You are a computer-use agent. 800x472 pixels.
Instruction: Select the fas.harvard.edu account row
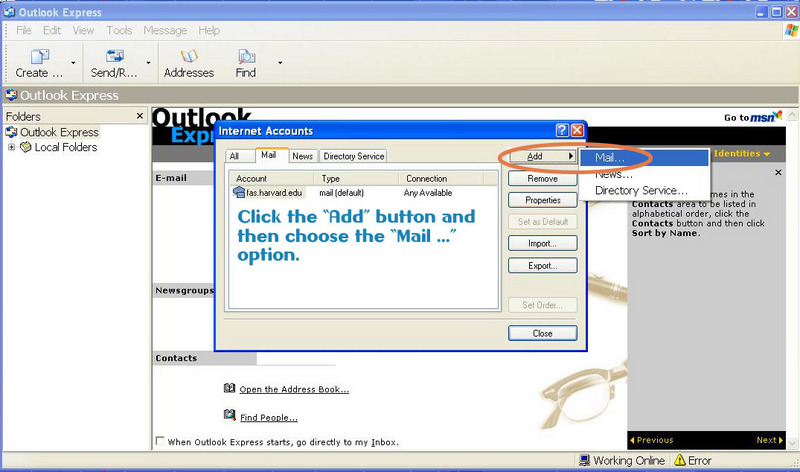tap(273, 193)
